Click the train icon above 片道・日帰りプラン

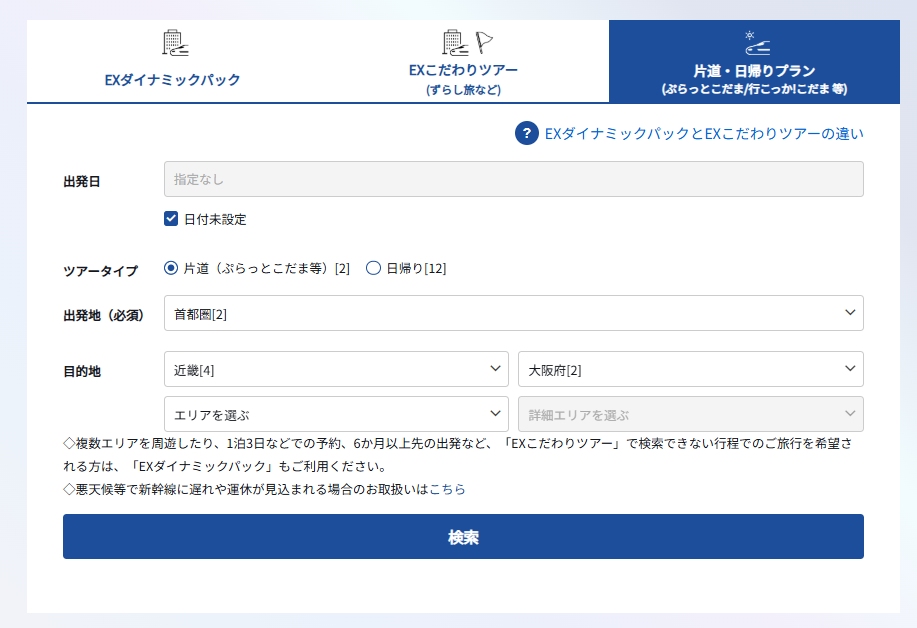pos(755,43)
